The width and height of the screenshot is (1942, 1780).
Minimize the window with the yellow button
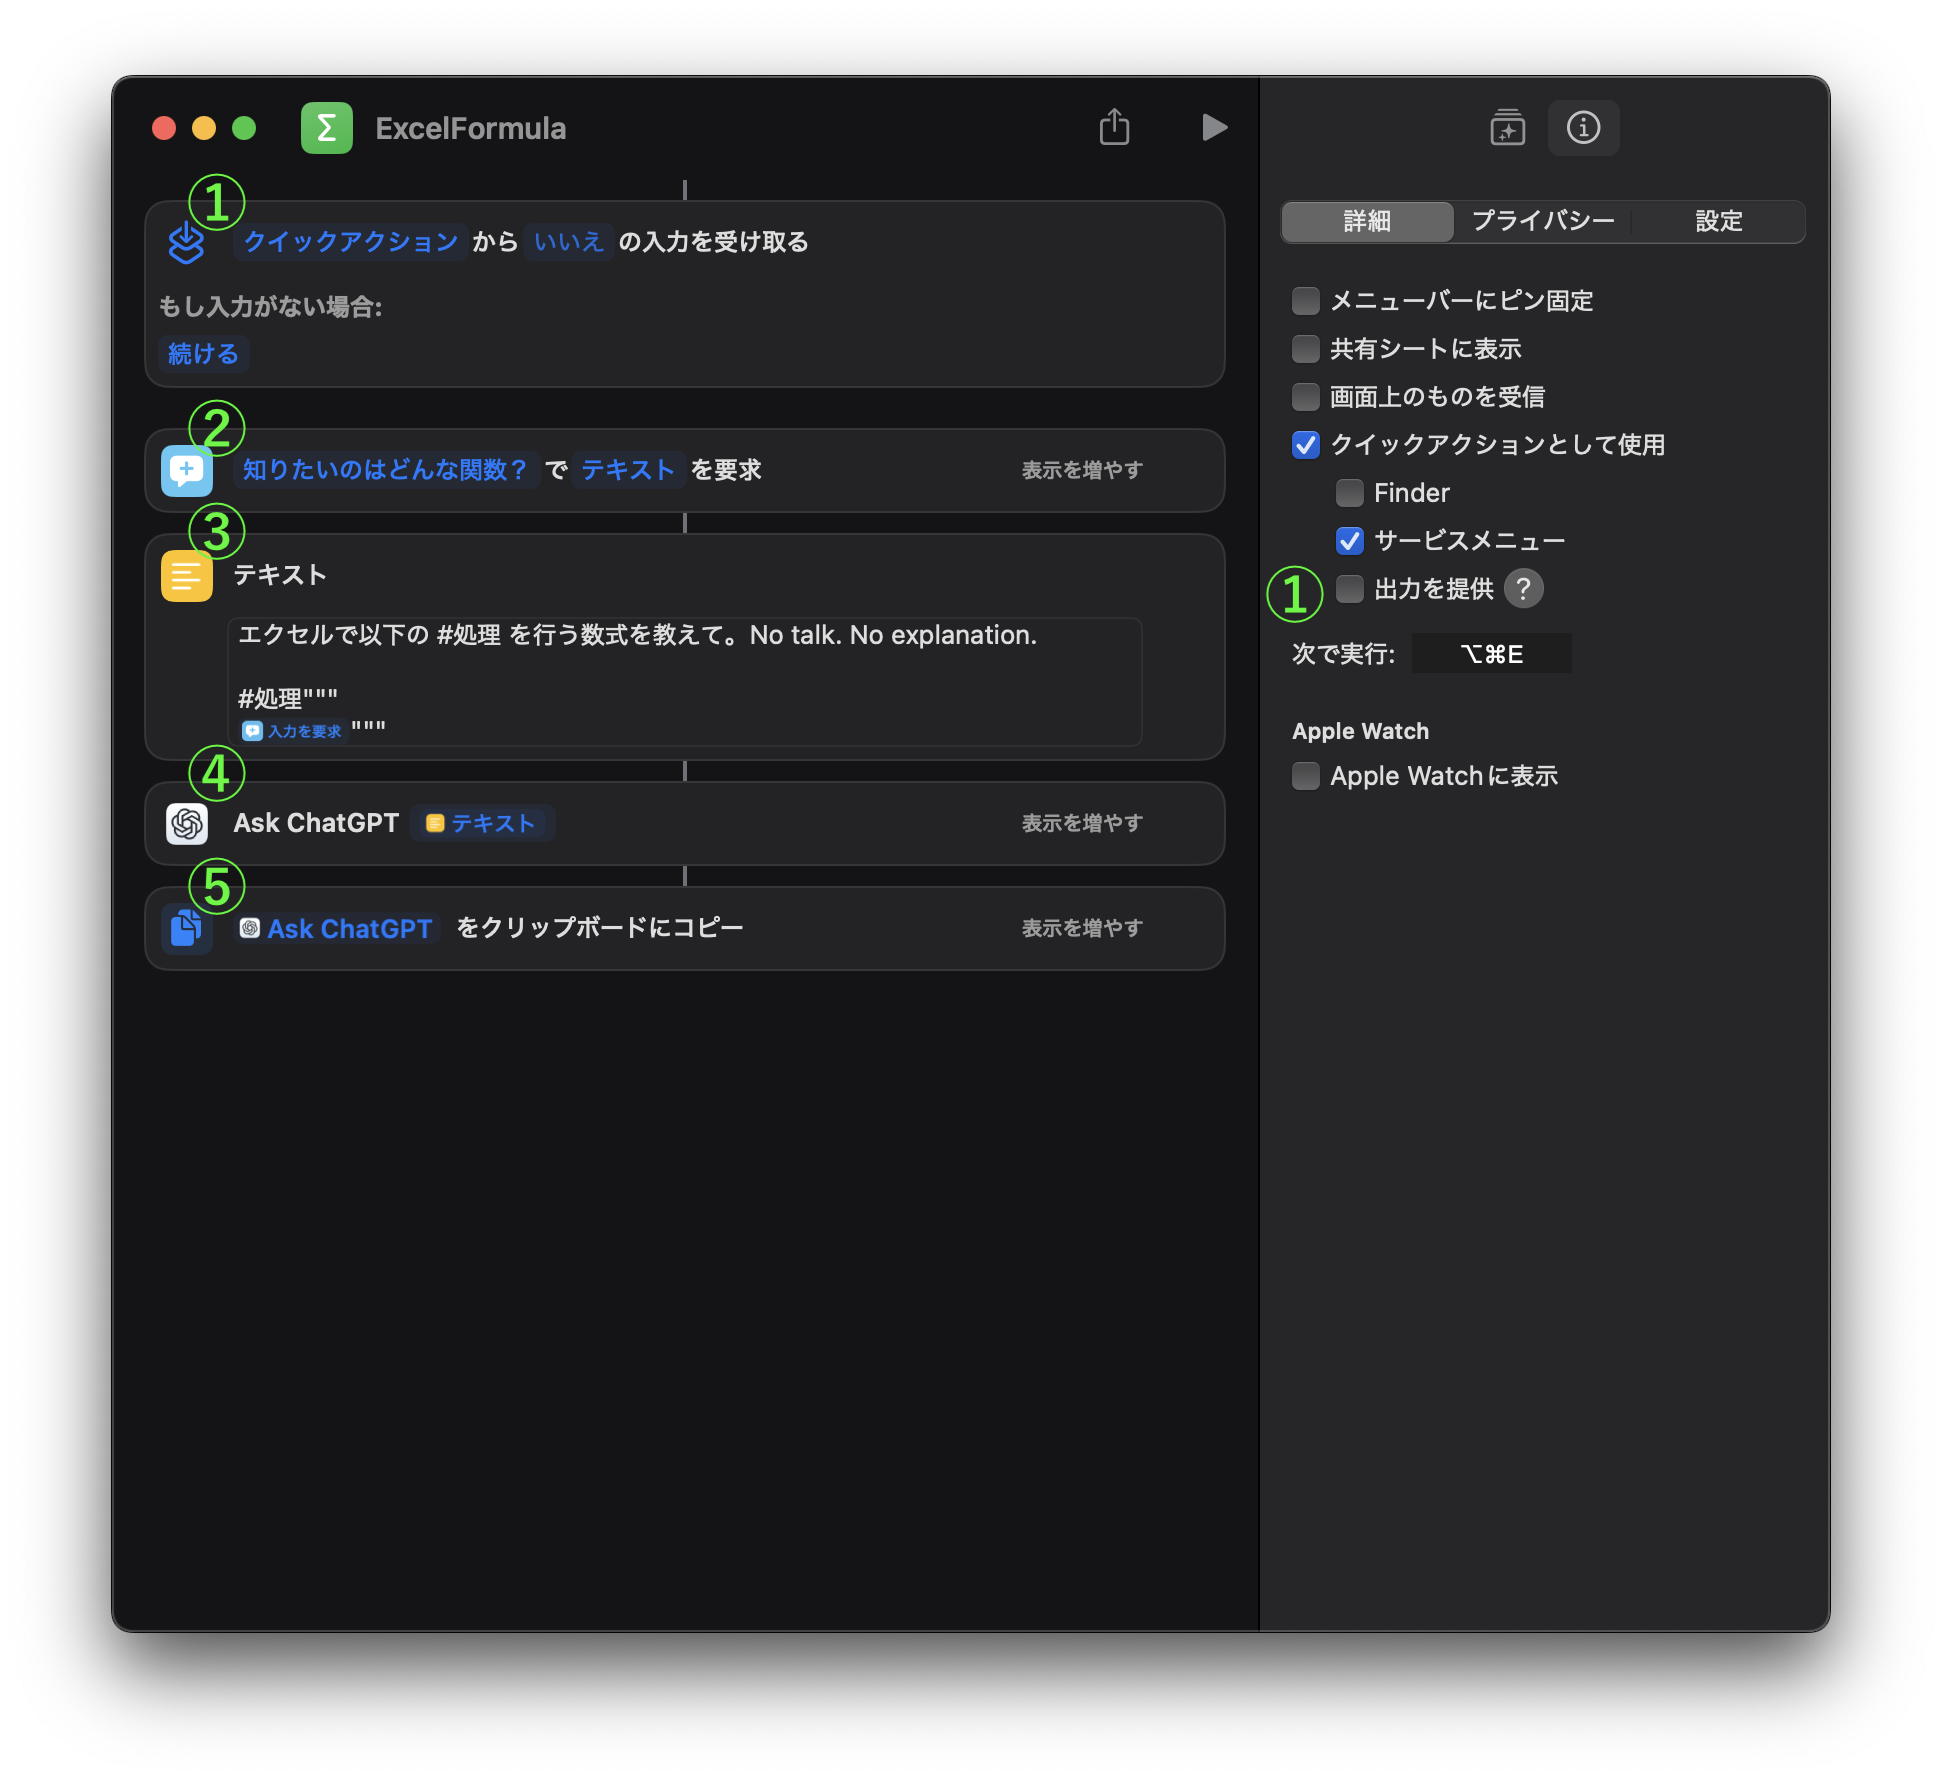[x=204, y=128]
